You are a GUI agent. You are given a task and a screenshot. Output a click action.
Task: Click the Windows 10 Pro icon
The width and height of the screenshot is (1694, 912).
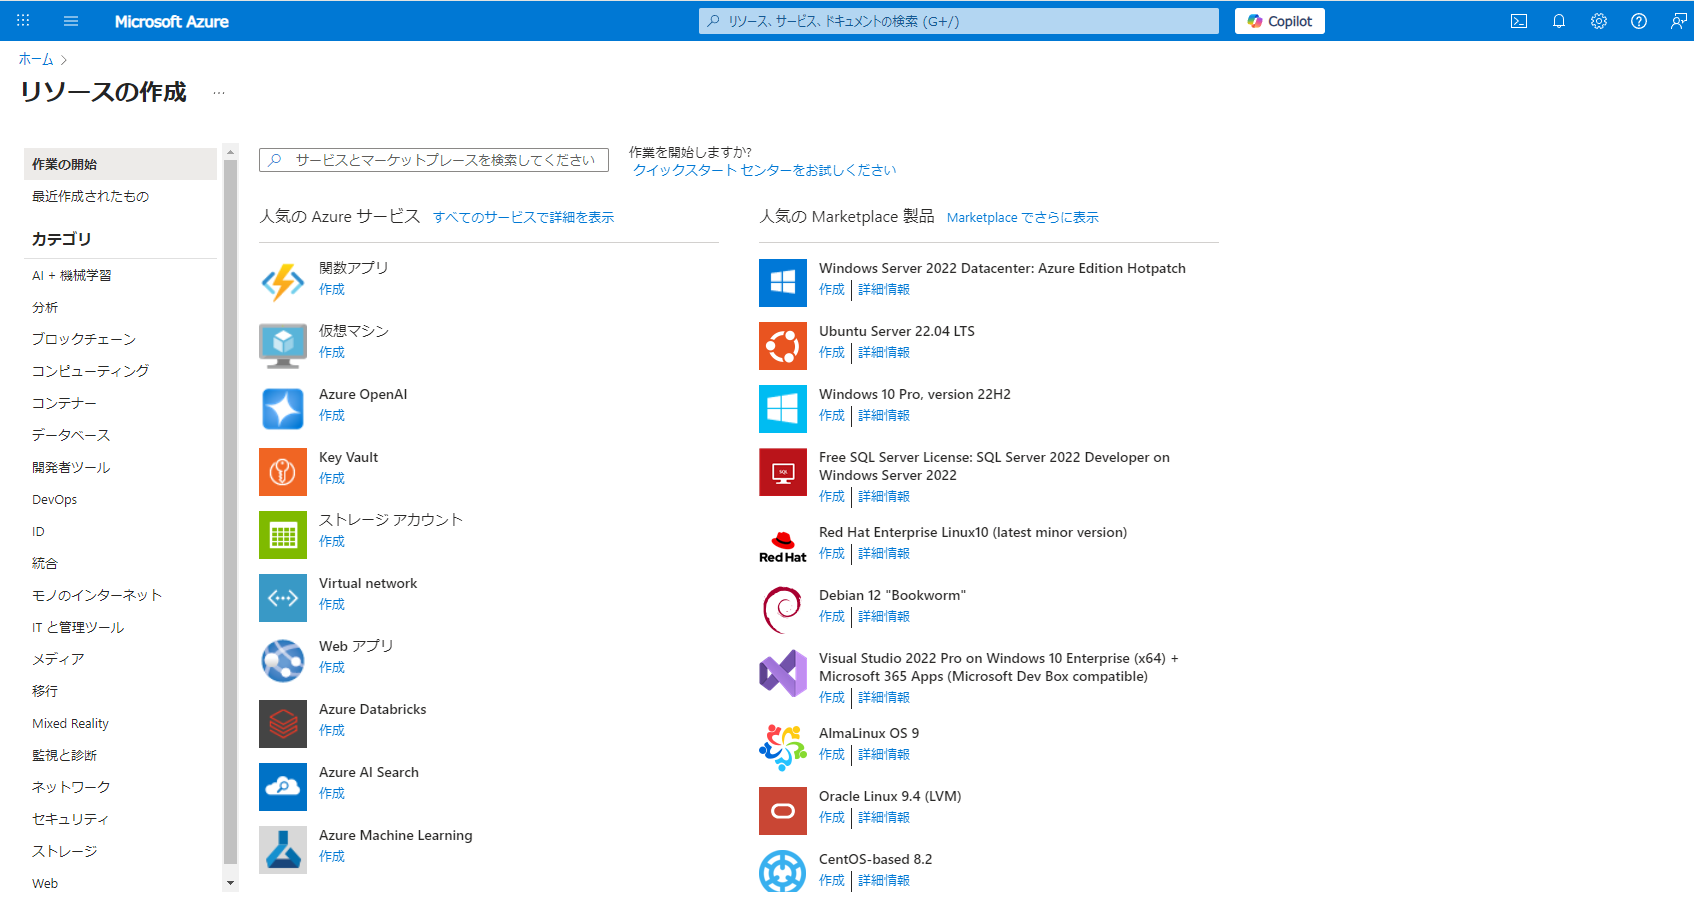[783, 408]
